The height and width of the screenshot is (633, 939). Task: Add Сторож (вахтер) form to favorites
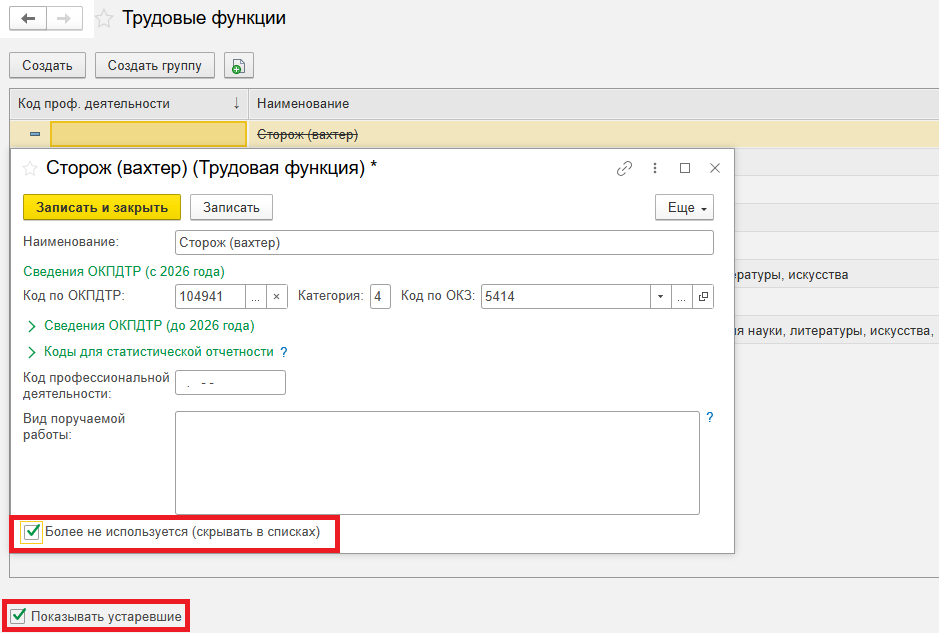pos(30,168)
